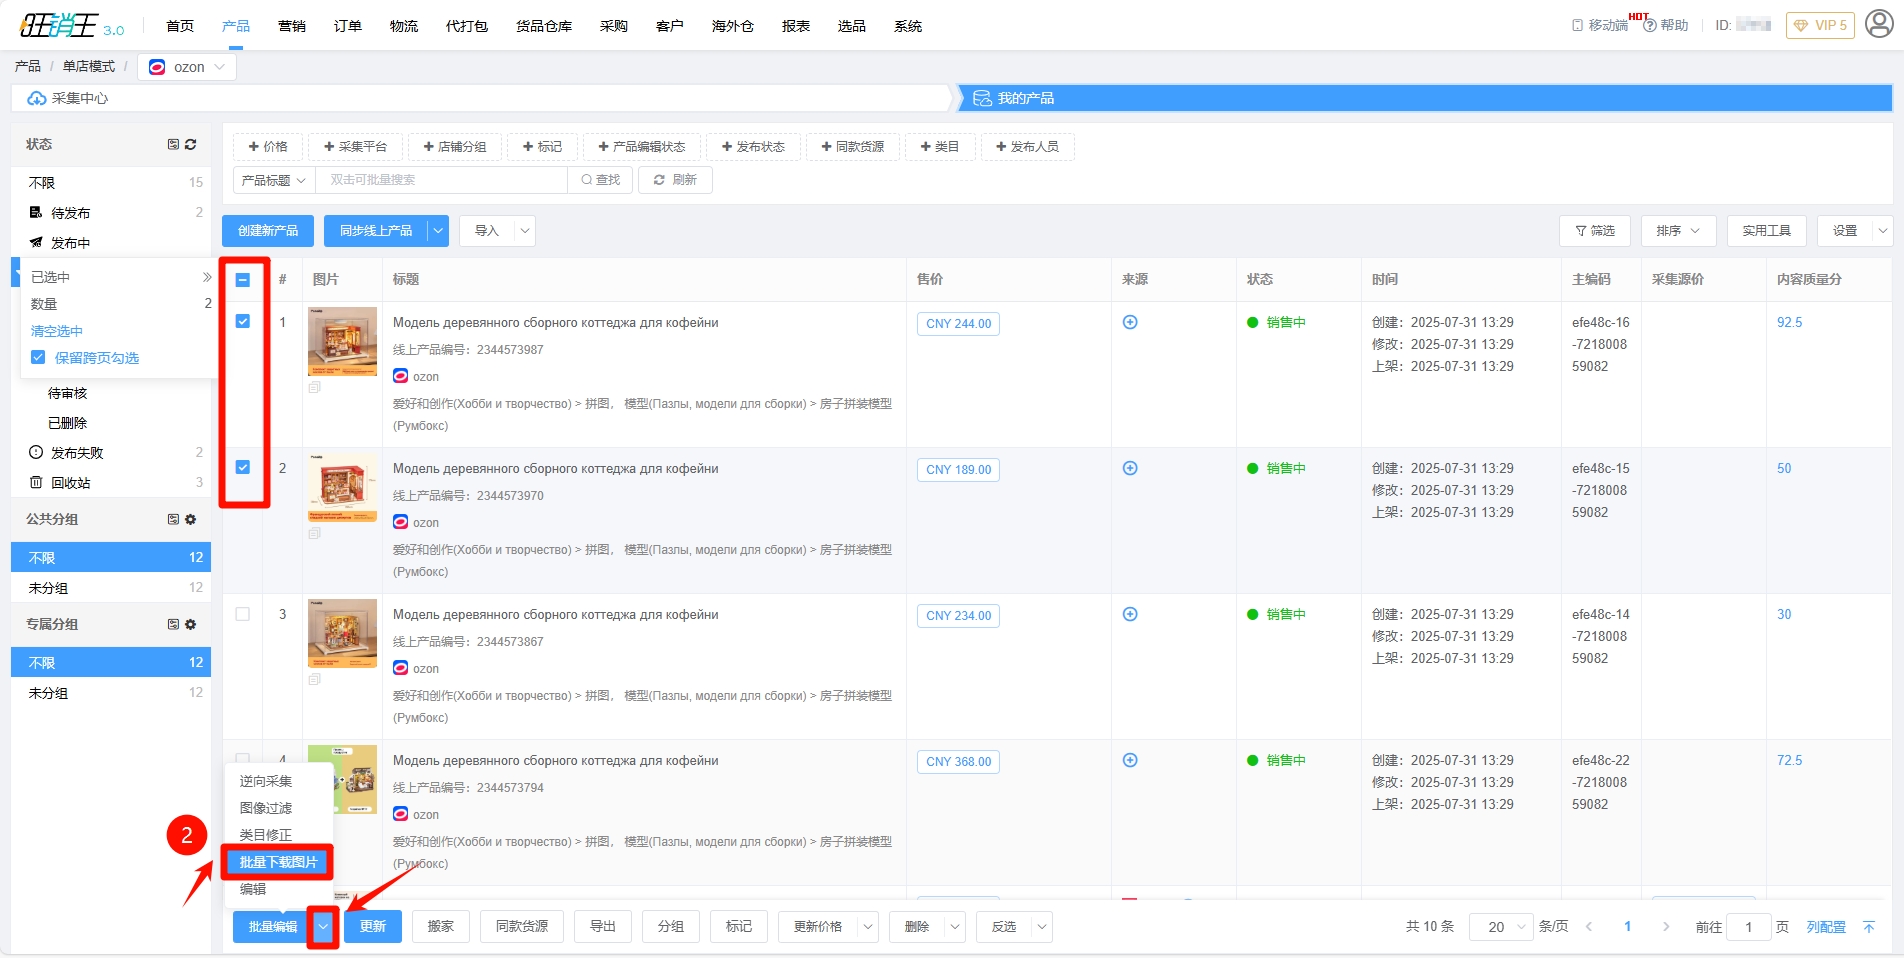Go to next page arrow in pagination
The image size is (1904, 958).
1665,927
